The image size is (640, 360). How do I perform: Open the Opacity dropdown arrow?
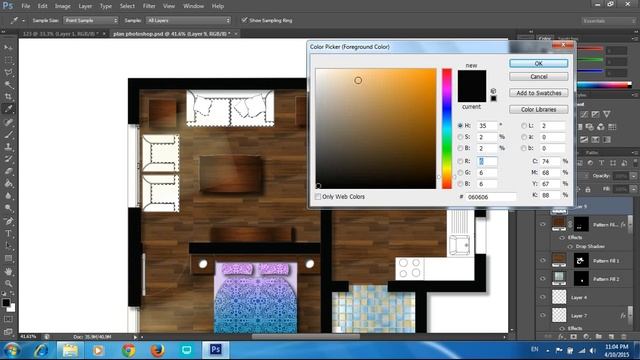pos(633,176)
